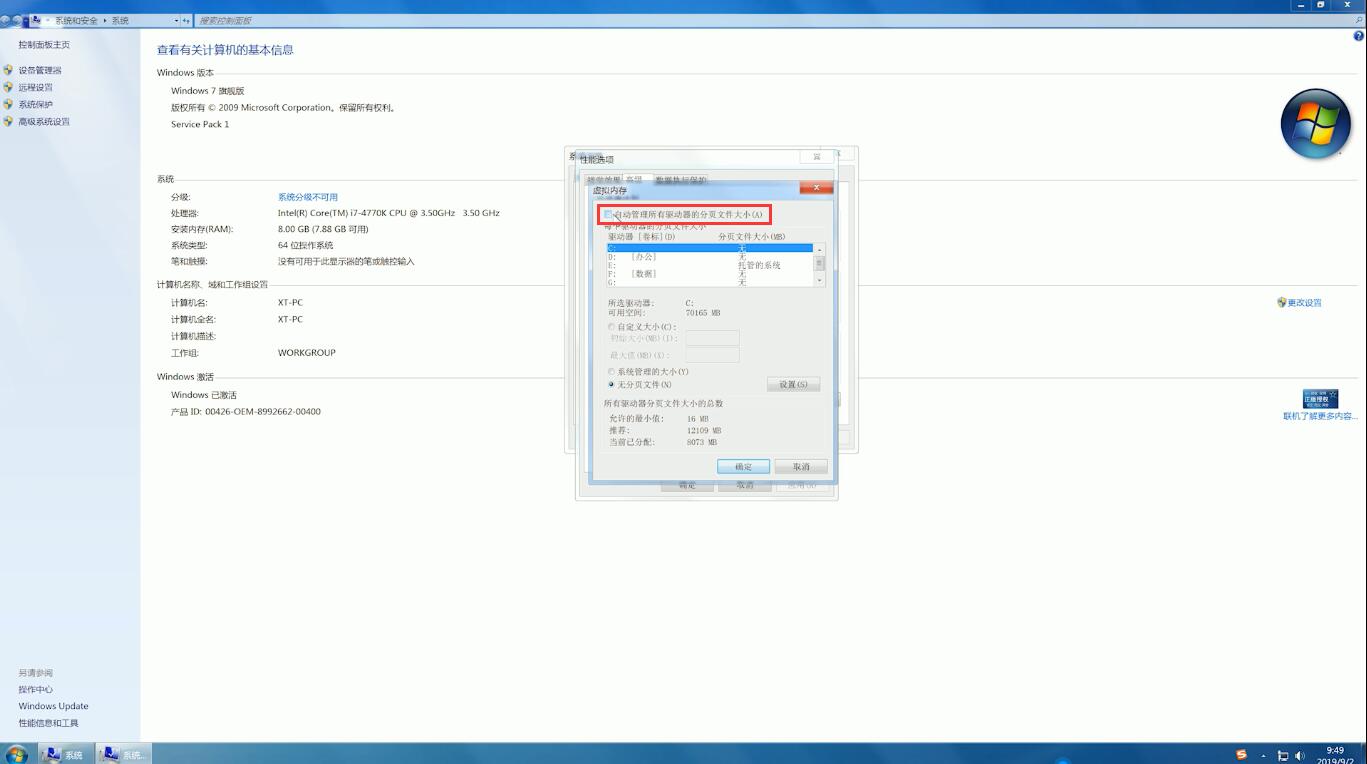The height and width of the screenshot is (764, 1367).
Task: Select drive D: [办公] in the list
Action: (711, 257)
